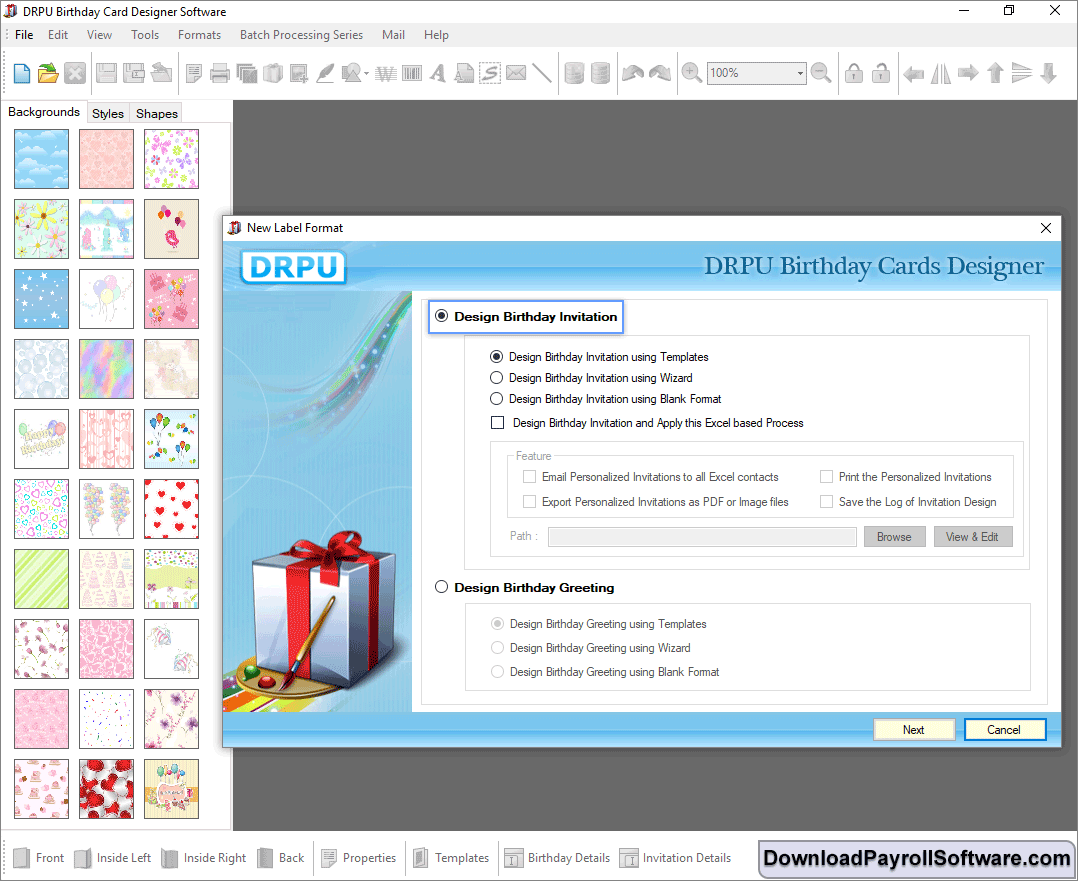Screen dimensions: 1078x881
Task: Tick Print the Personalized Invitations checkbox
Action: pyautogui.click(x=826, y=477)
